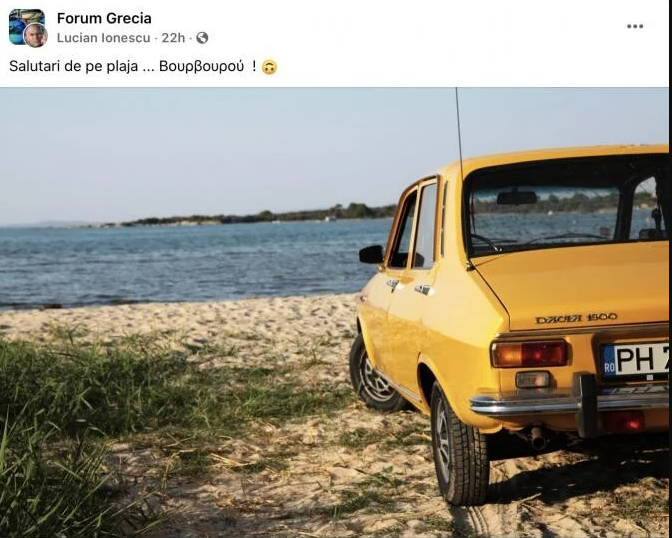Click the car's red tail light
The width and height of the screenshot is (672, 538).
pos(530,354)
